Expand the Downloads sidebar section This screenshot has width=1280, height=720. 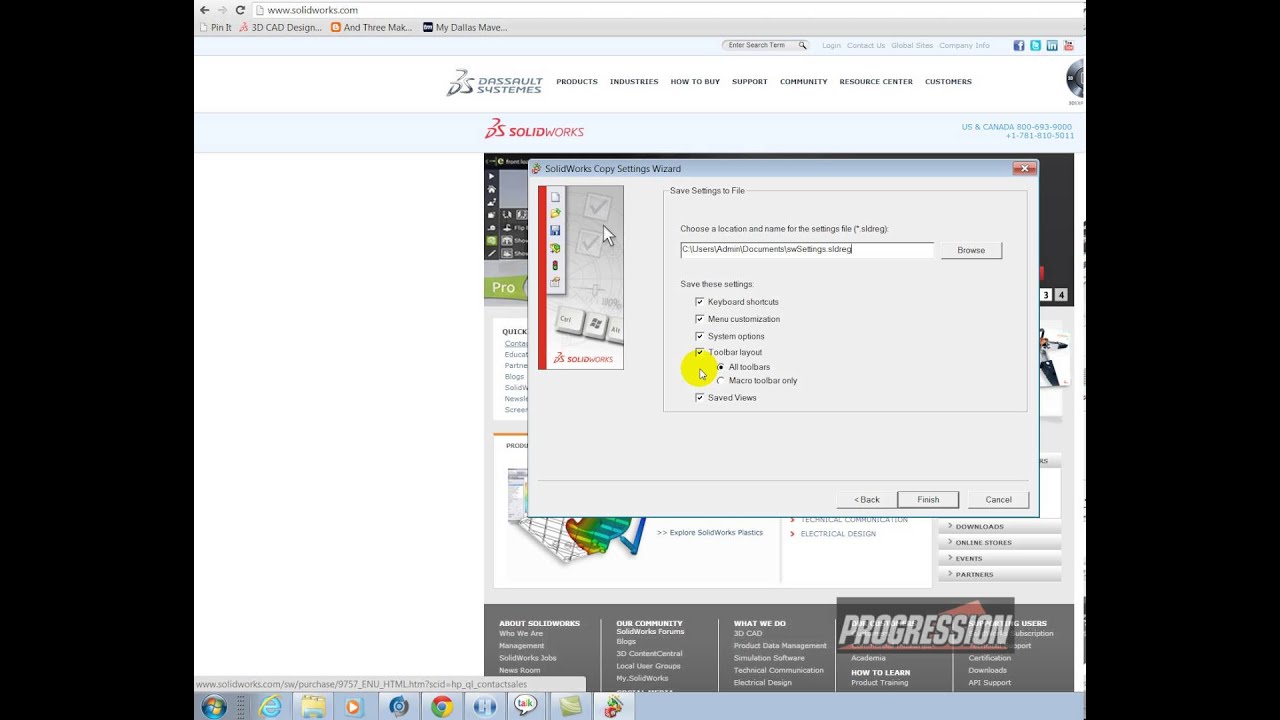click(999, 526)
